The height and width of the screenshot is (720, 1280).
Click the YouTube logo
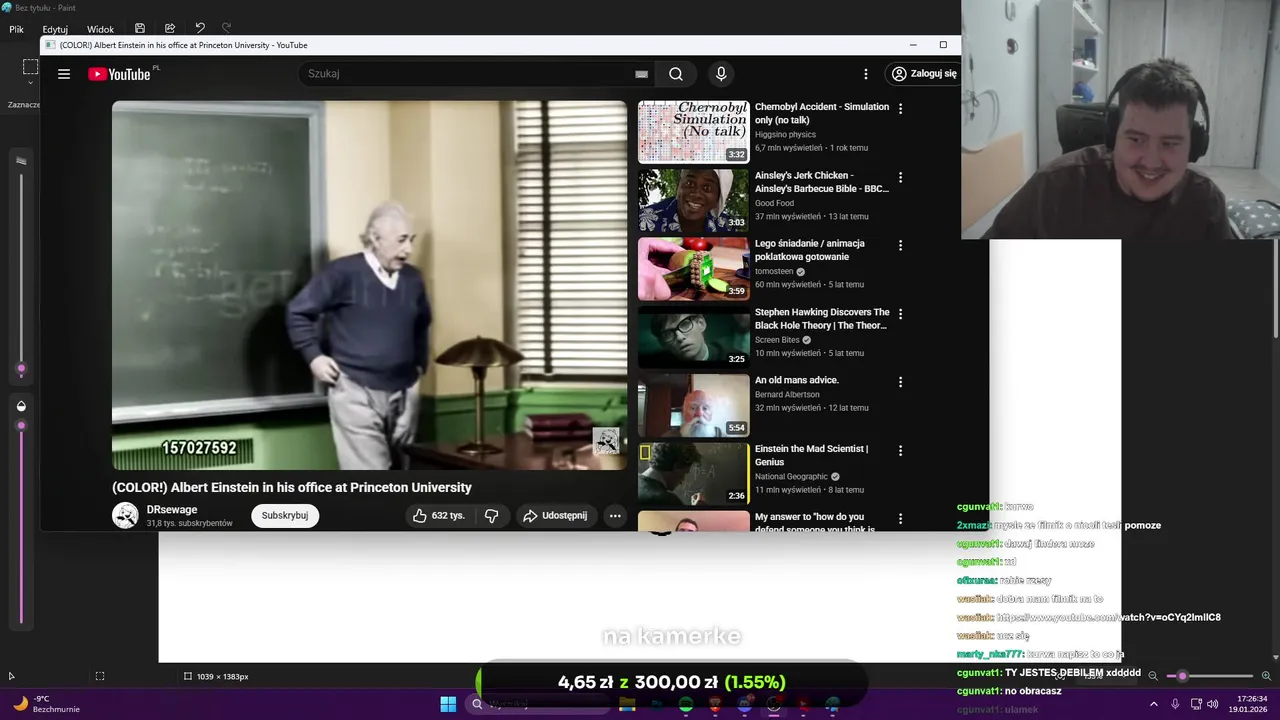tap(119, 74)
